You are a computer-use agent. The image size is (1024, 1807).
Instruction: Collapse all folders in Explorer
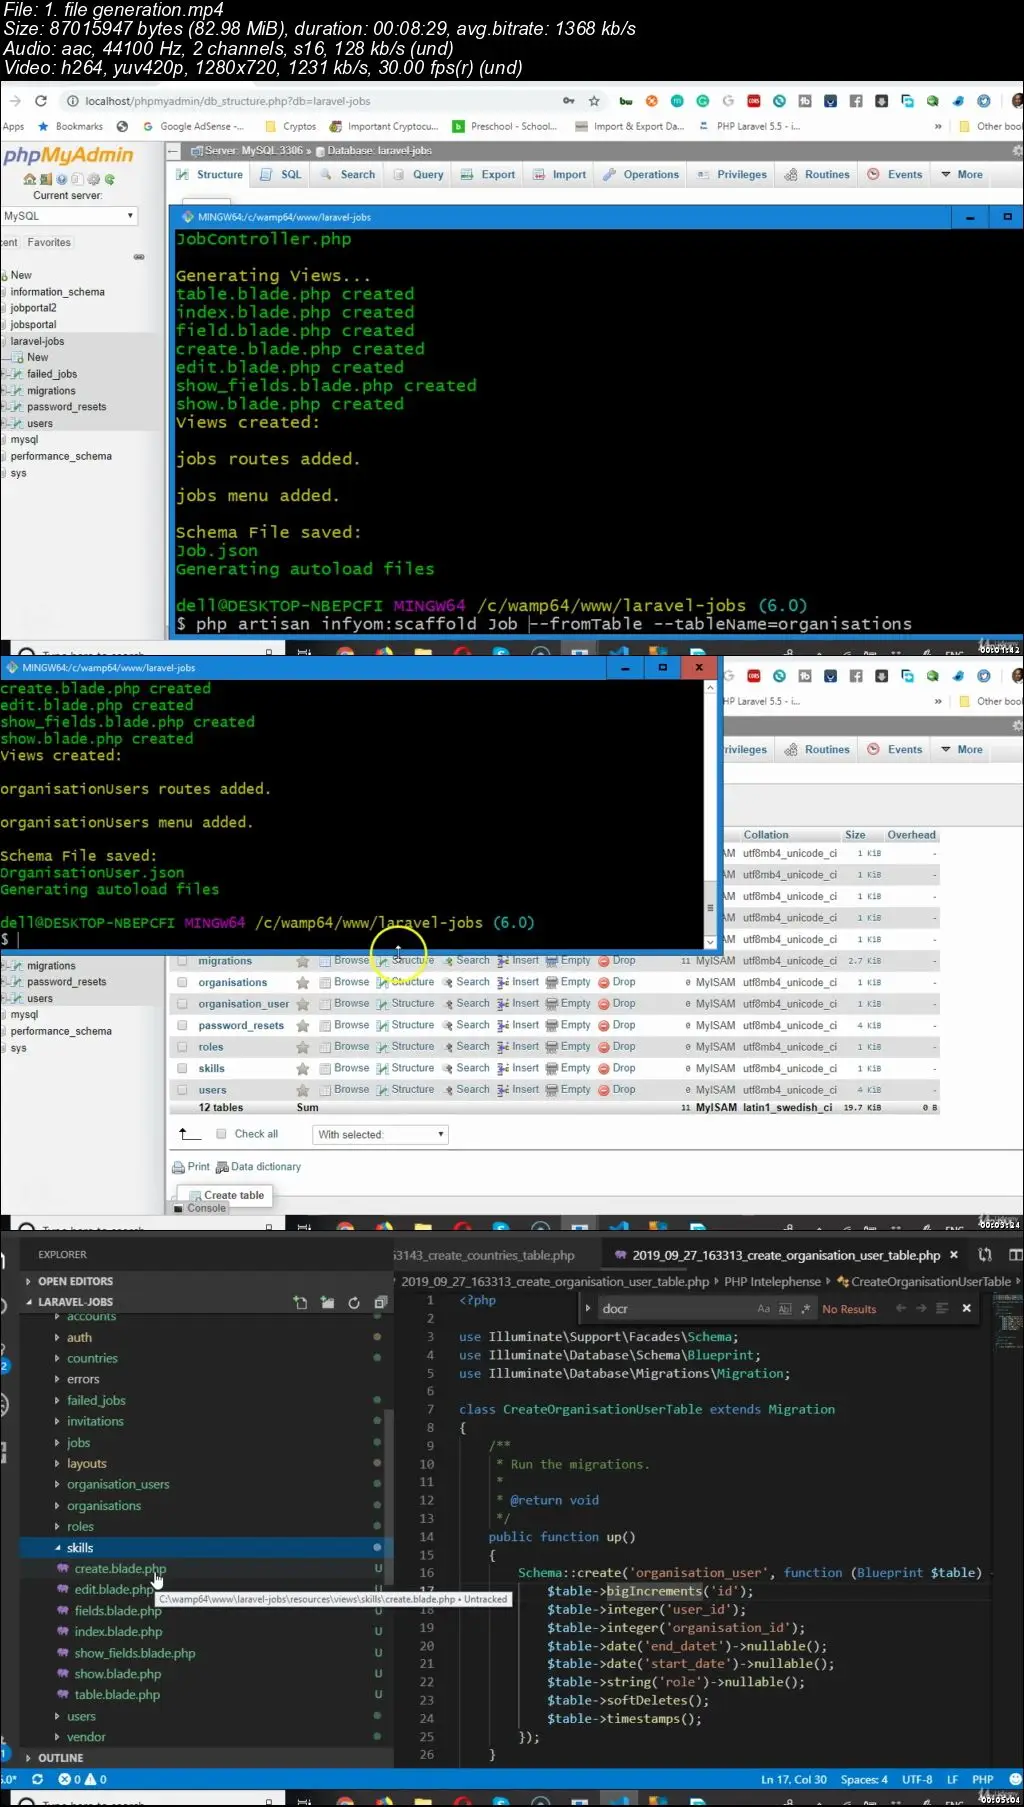coord(381,1303)
